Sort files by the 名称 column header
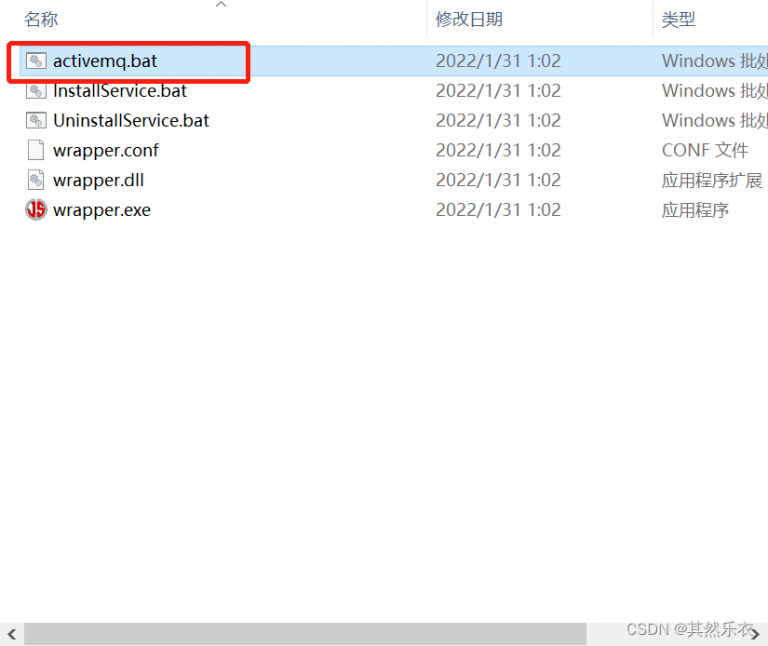768x646 pixels. [41, 19]
